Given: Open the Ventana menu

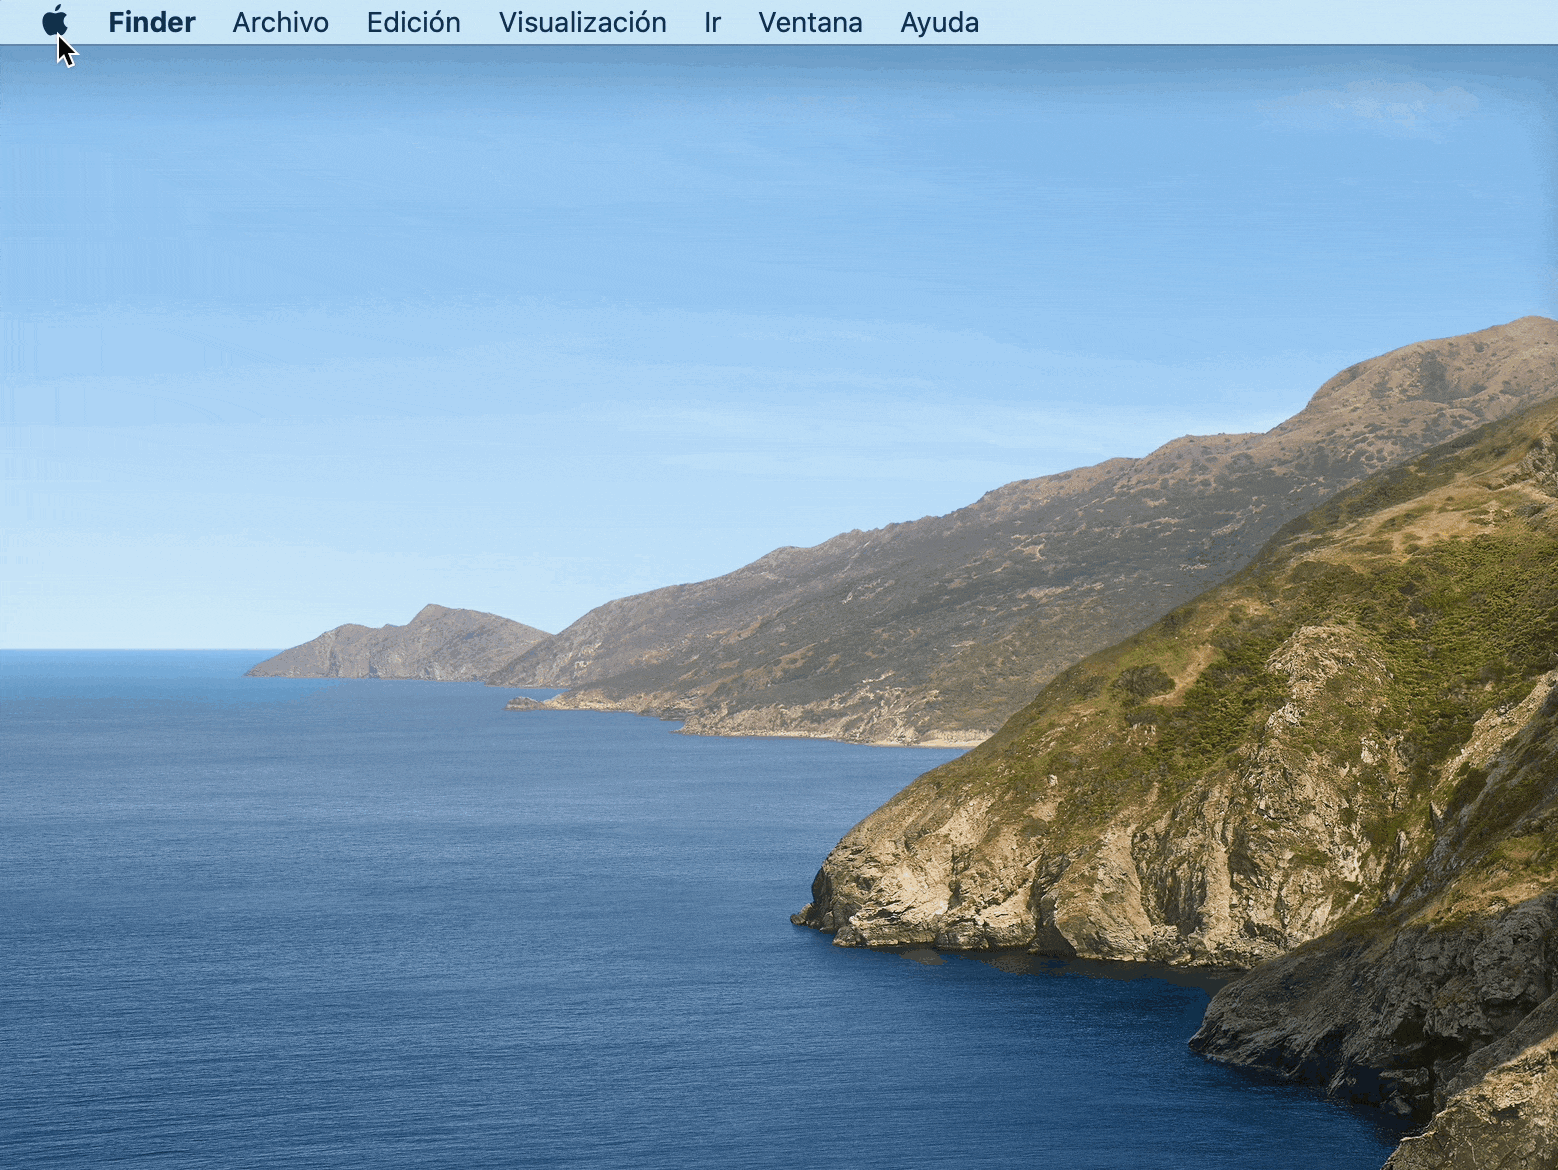Looking at the screenshot, I should click(x=811, y=22).
